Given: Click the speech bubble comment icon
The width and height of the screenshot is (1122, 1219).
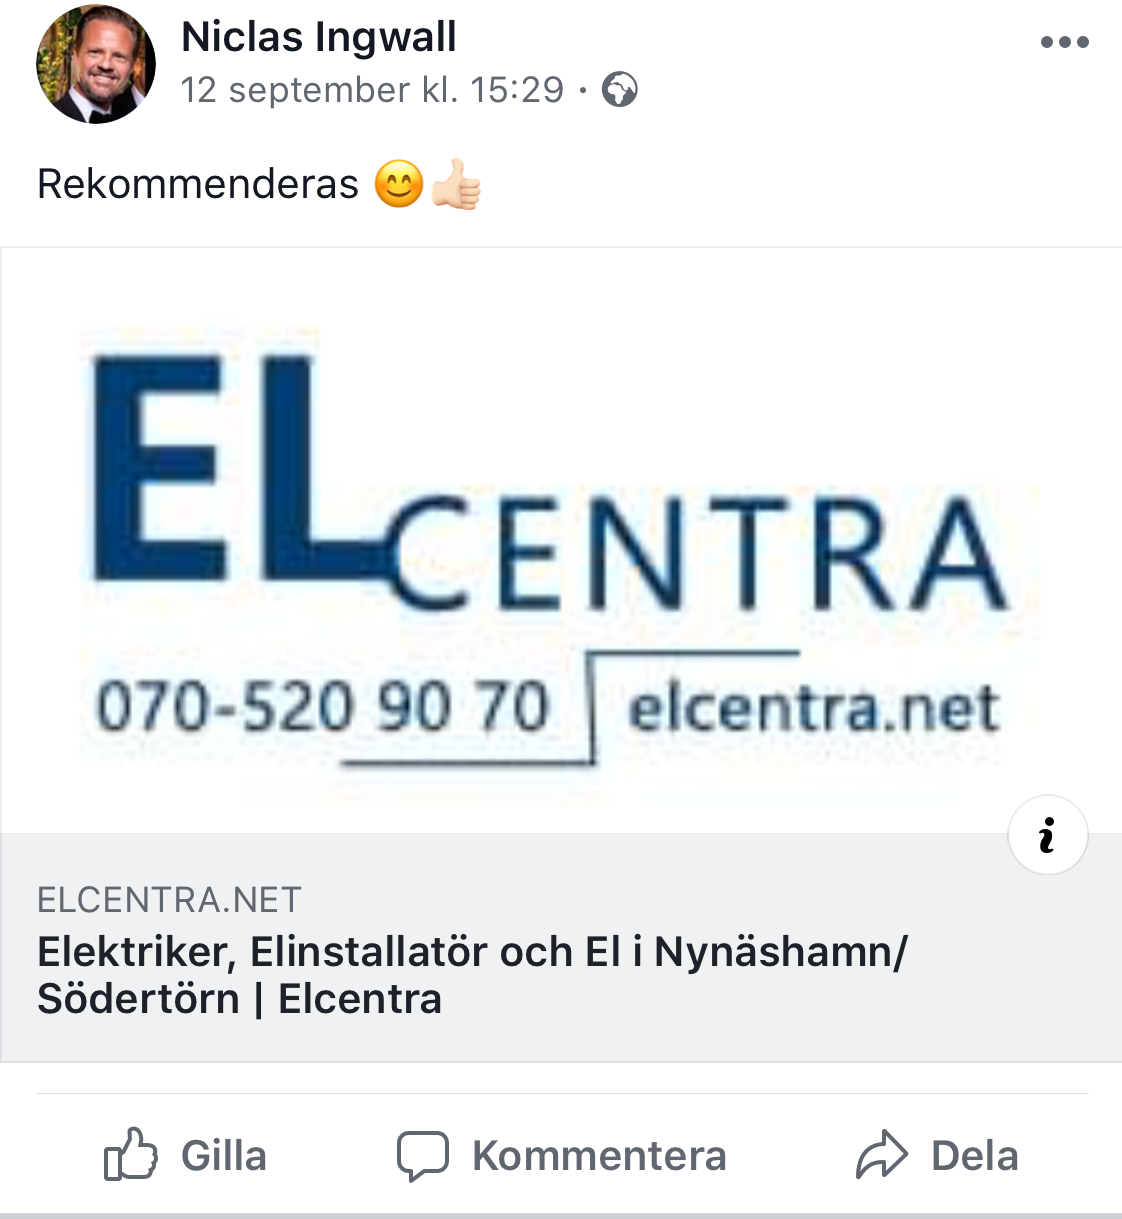Looking at the screenshot, I should pyautogui.click(x=423, y=1156).
